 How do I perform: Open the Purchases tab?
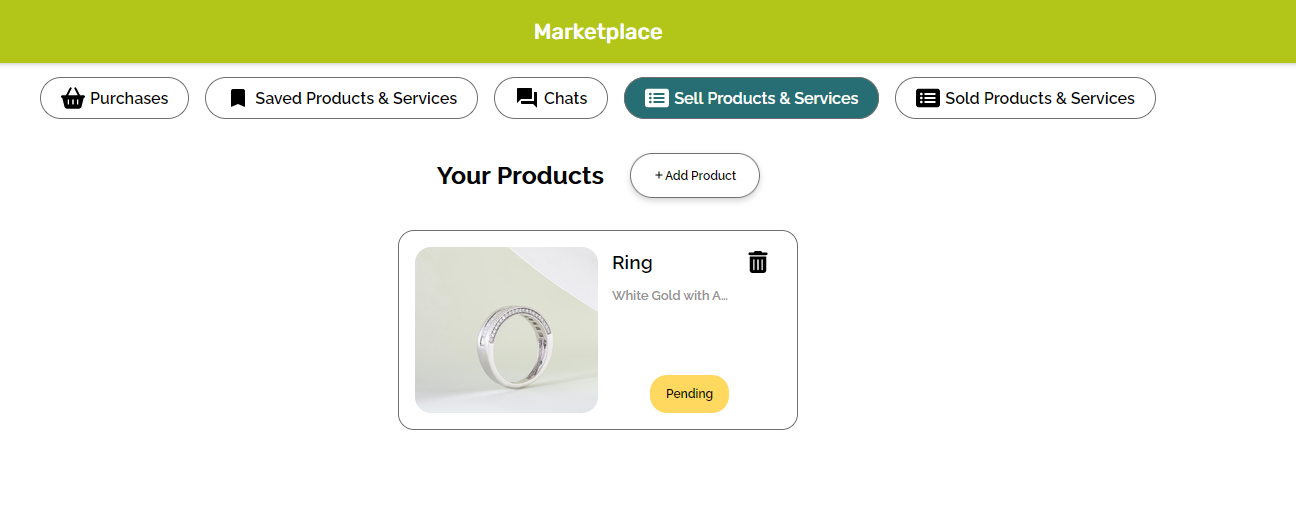128,98
